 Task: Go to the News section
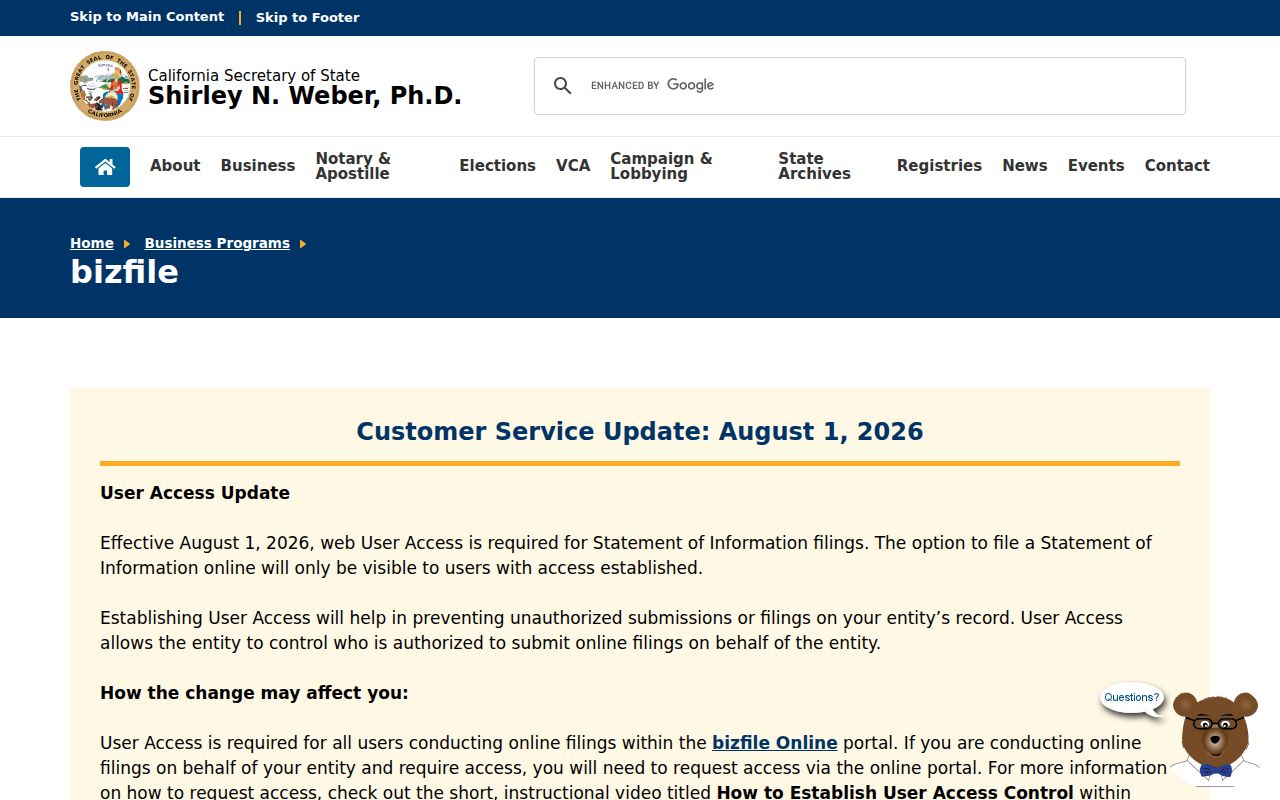point(1025,166)
